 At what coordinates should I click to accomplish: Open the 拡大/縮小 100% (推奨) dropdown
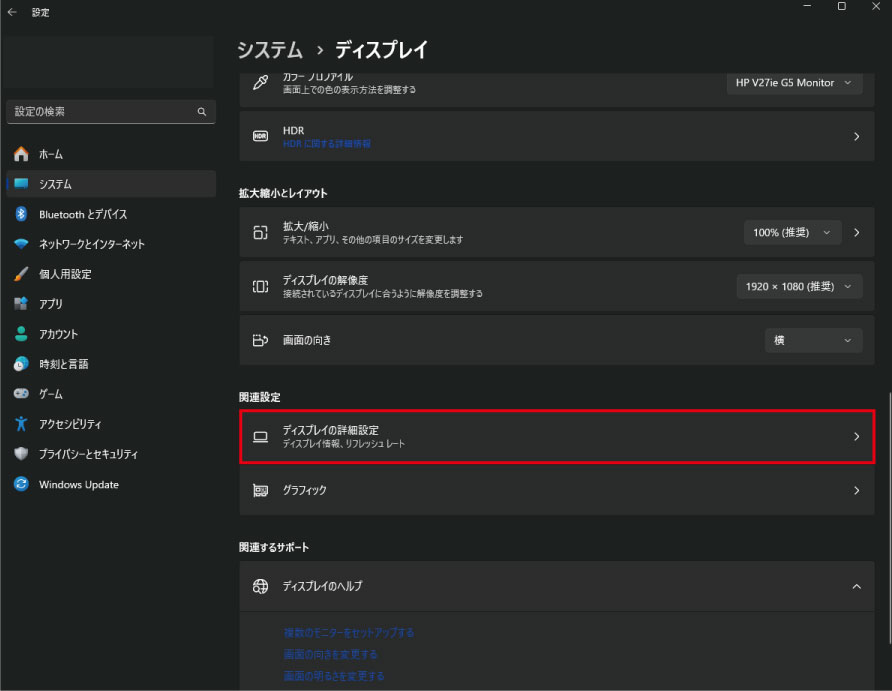[792, 232]
